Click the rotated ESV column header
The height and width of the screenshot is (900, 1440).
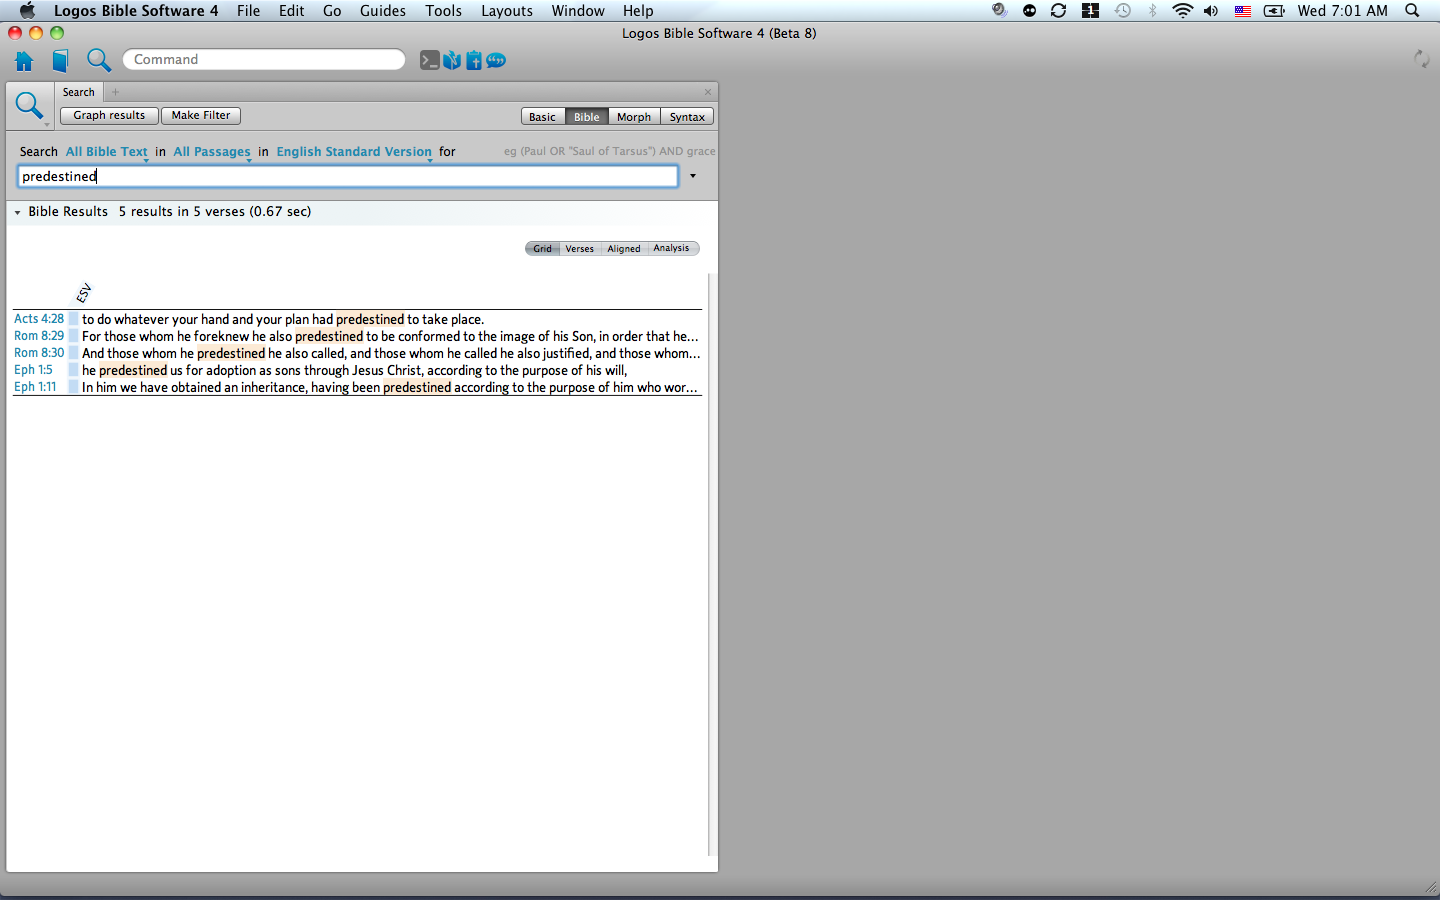pos(84,293)
